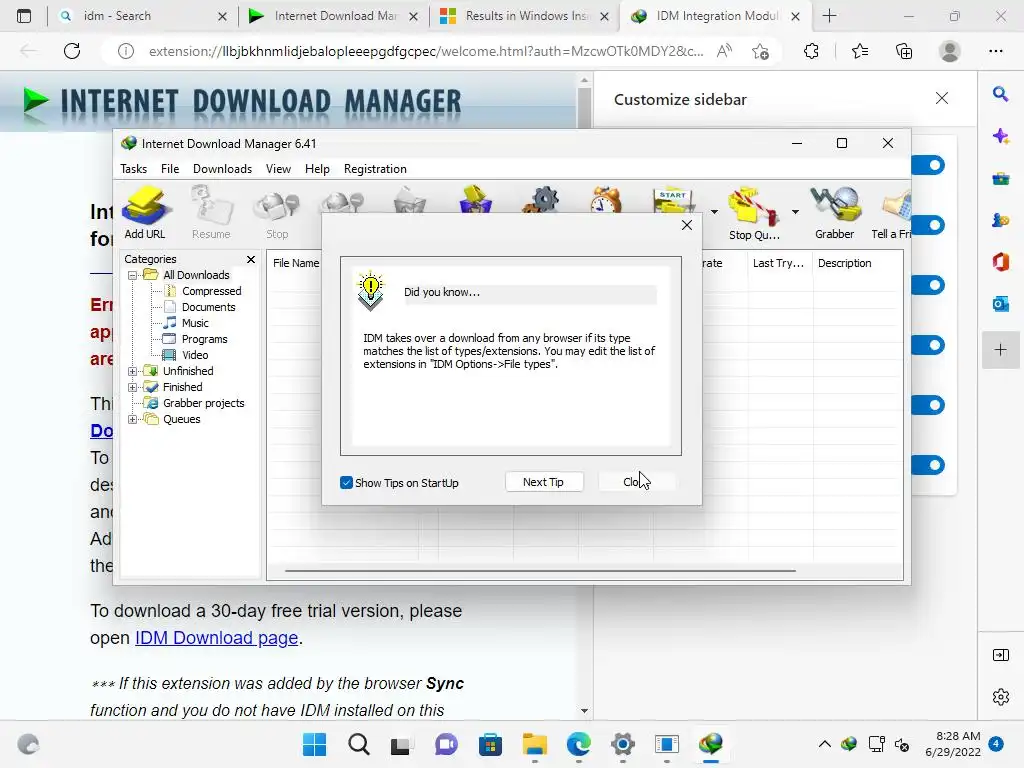Open the File menu in IDM

tap(170, 168)
